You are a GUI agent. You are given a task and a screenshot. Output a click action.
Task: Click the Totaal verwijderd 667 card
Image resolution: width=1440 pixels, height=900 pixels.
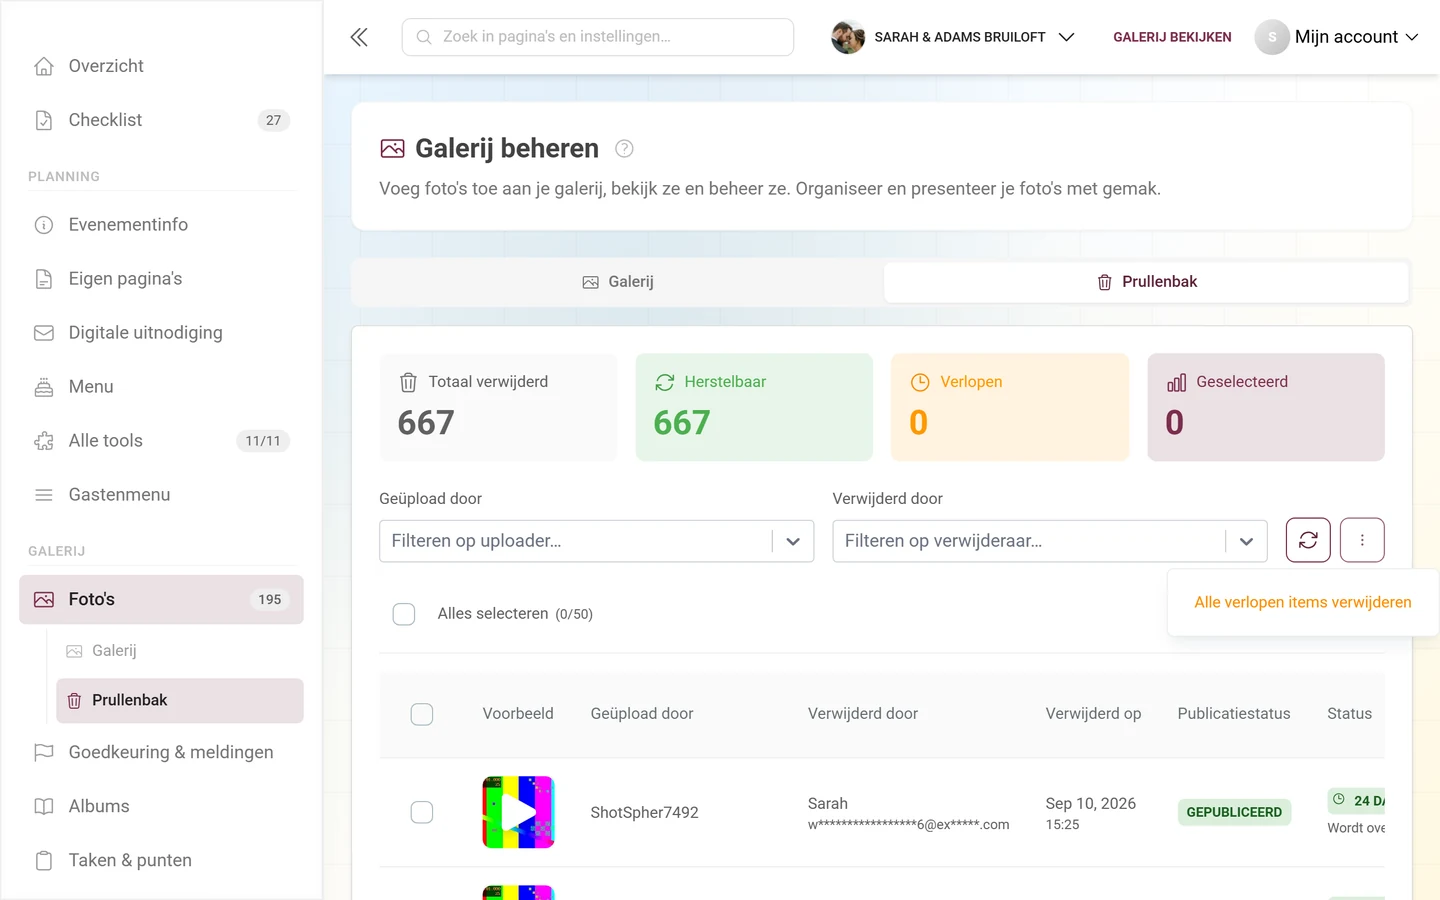pyautogui.click(x=498, y=407)
